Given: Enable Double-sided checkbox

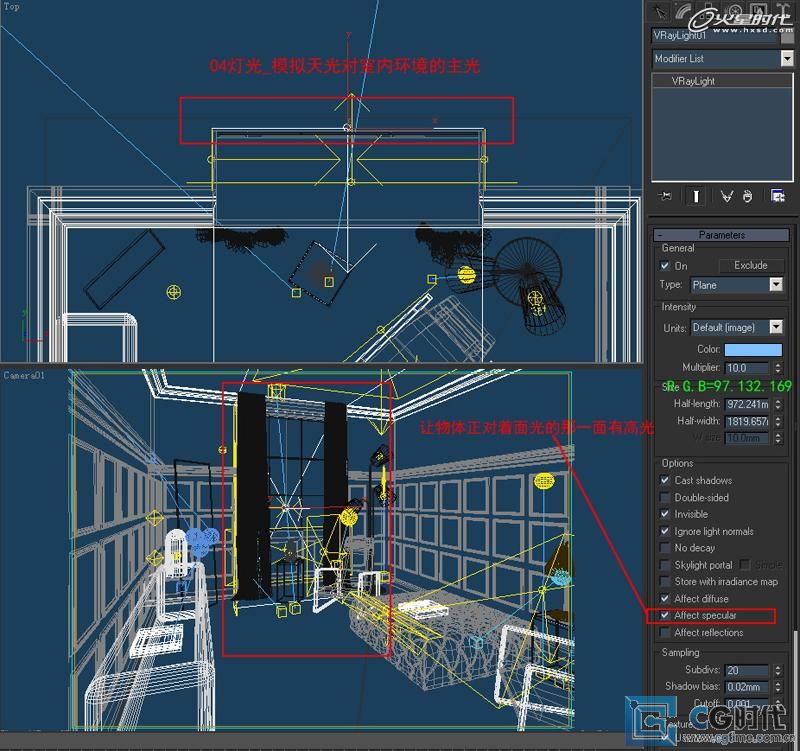Looking at the screenshot, I should [x=665, y=497].
